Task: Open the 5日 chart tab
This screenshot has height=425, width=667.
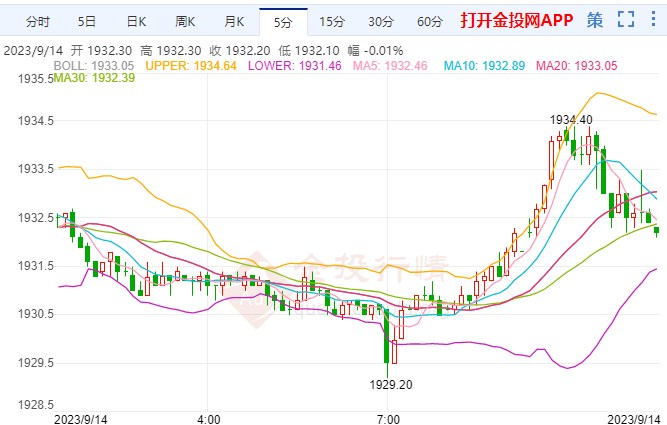Action: click(87, 21)
